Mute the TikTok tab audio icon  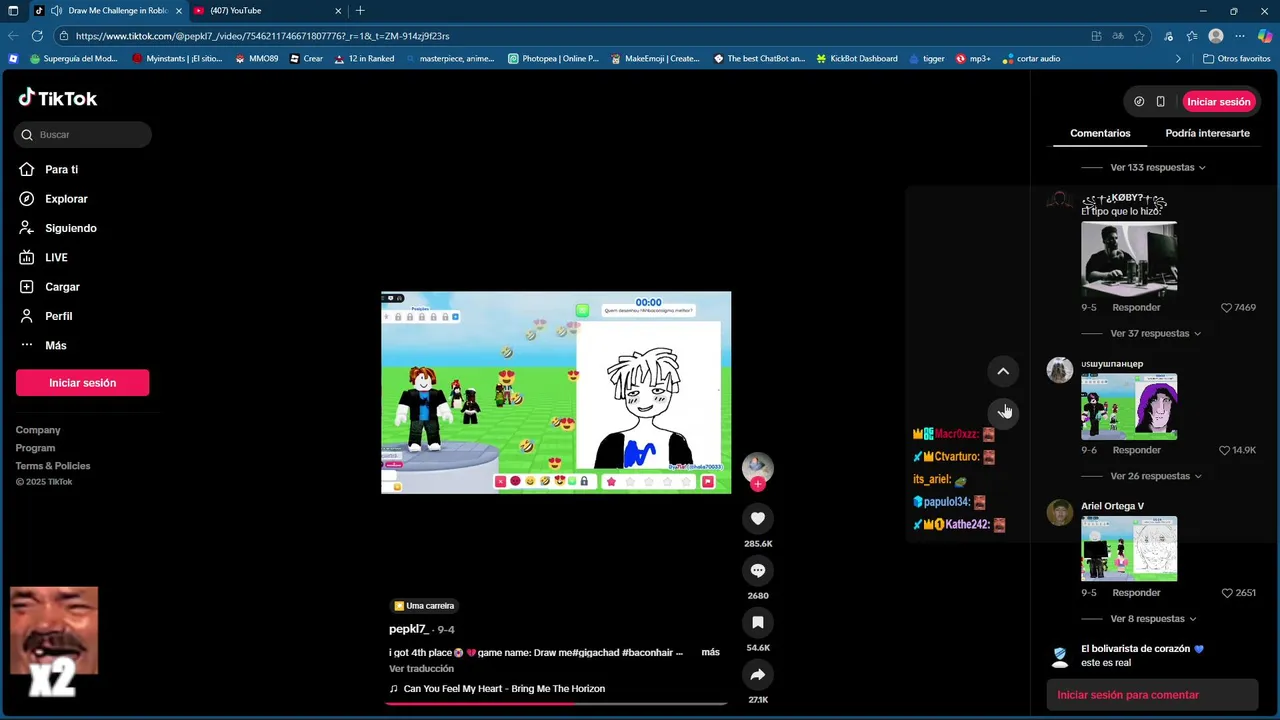tap(56, 10)
